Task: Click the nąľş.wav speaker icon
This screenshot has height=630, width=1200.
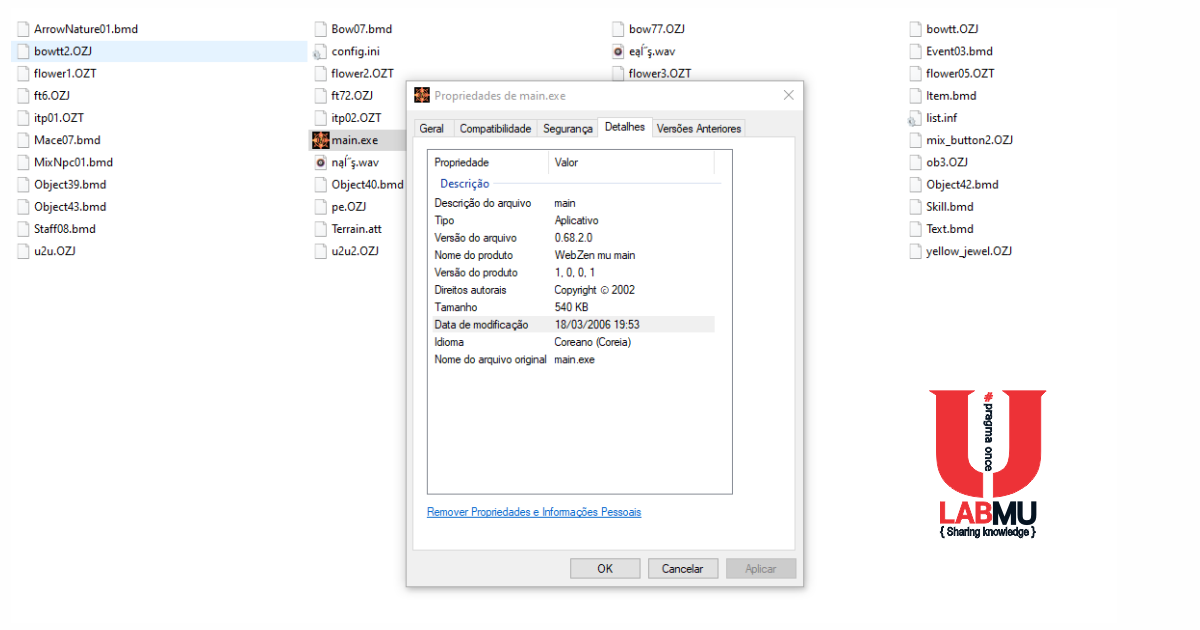Action: [319, 162]
